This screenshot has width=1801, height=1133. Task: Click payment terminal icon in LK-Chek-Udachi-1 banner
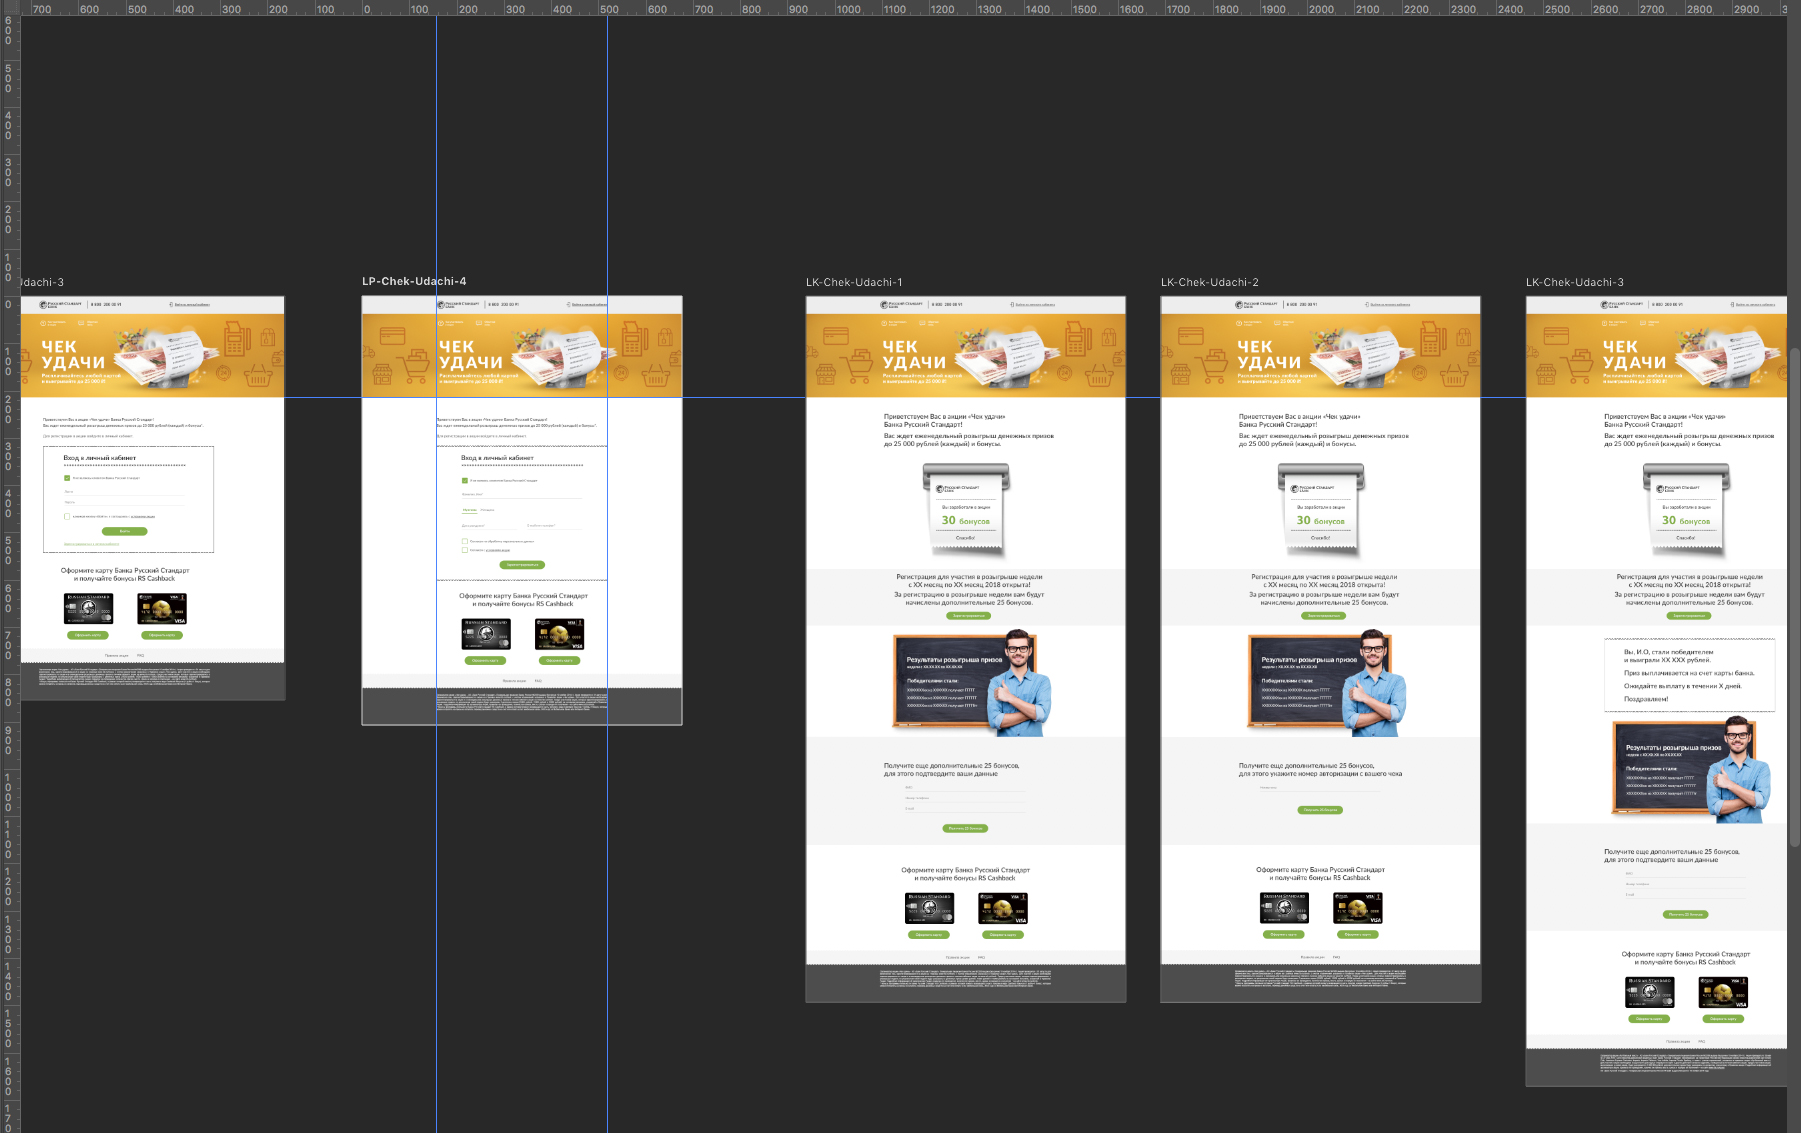(x=1077, y=338)
